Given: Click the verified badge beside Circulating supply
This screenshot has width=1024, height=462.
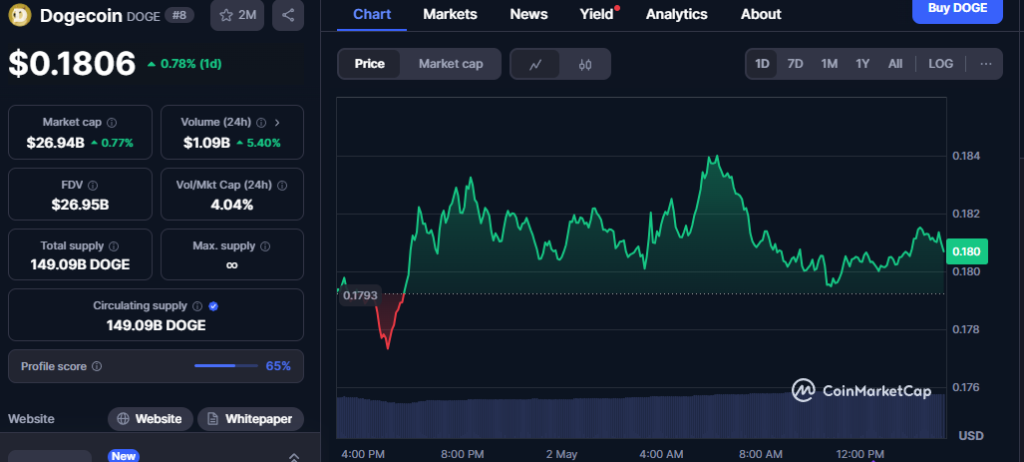Looking at the screenshot, I should pos(213,306).
